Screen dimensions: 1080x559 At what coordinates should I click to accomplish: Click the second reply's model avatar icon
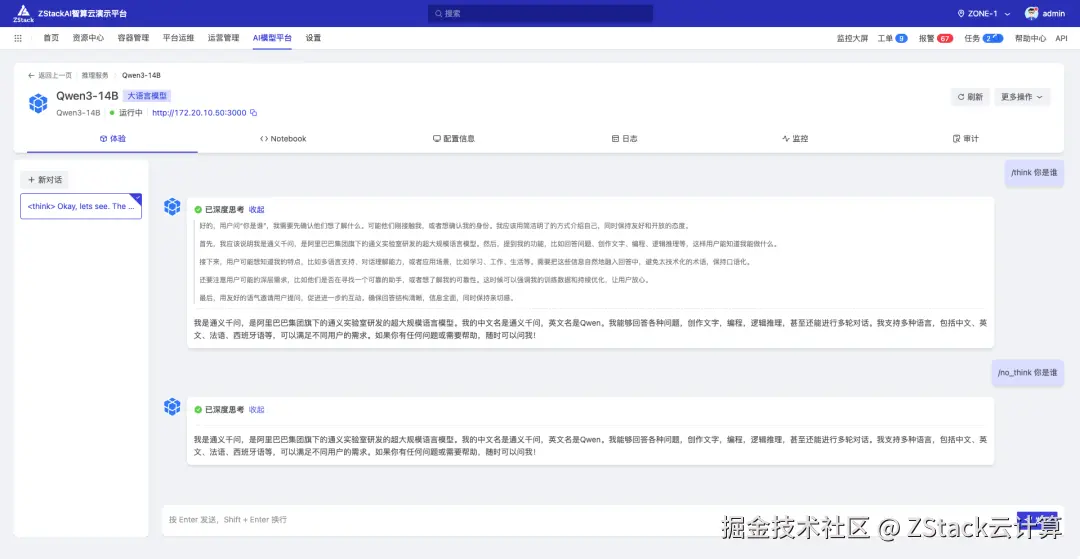click(172, 407)
